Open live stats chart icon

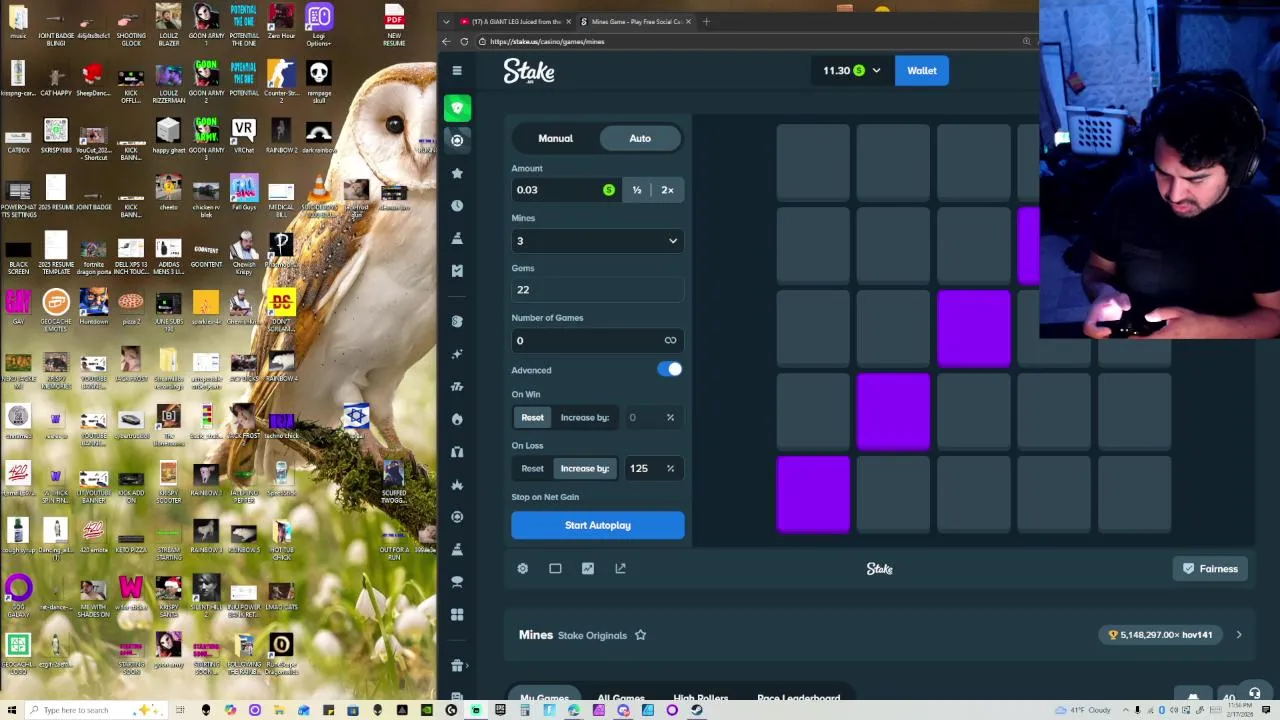coord(588,568)
